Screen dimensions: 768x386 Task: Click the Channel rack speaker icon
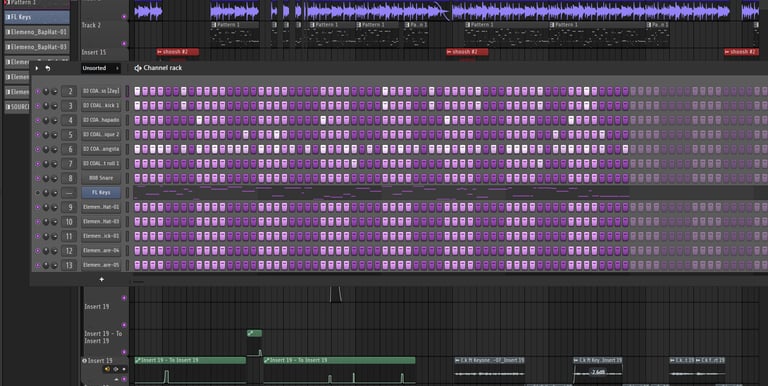[138, 68]
